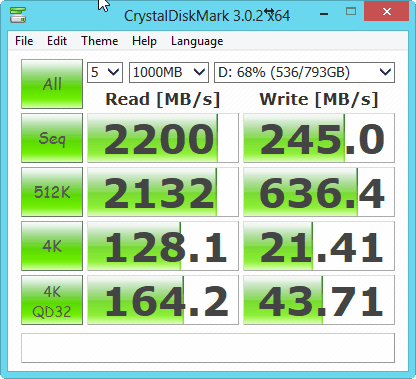Click the 4K QD32 write result 43.71
The width and height of the screenshot is (416, 379).
click(x=319, y=300)
